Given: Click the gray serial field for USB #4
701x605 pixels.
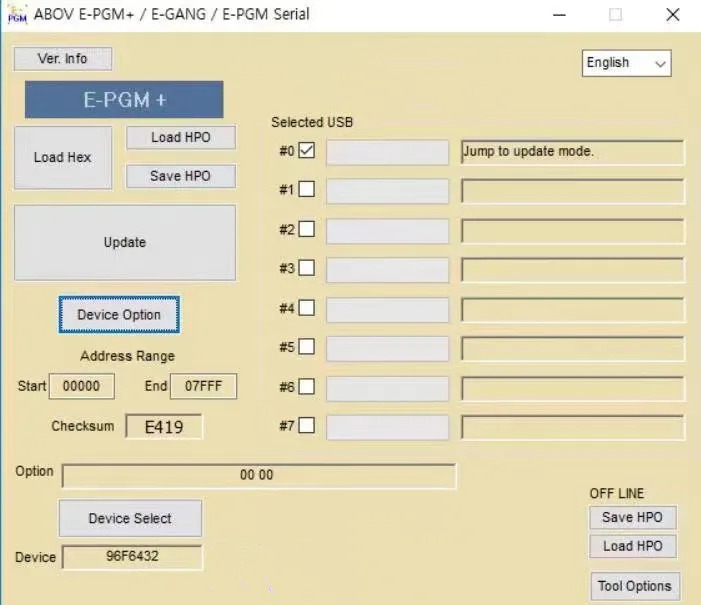Looking at the screenshot, I should (x=387, y=310).
